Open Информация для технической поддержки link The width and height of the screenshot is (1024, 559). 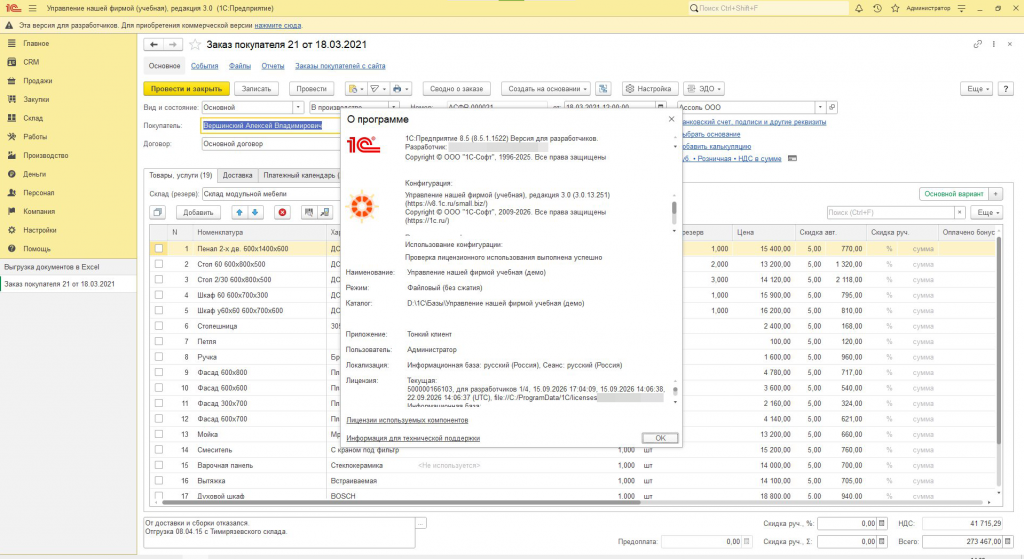click(413, 438)
